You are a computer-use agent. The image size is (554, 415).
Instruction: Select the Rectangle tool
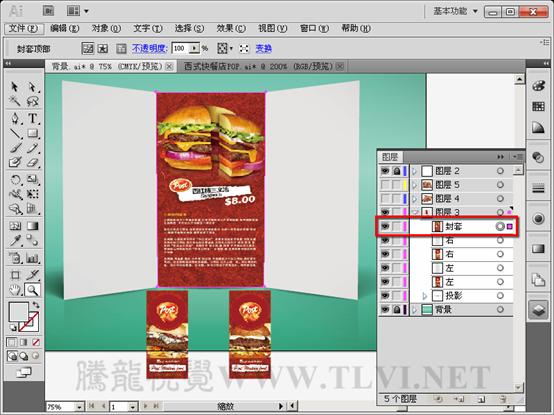(x=33, y=133)
